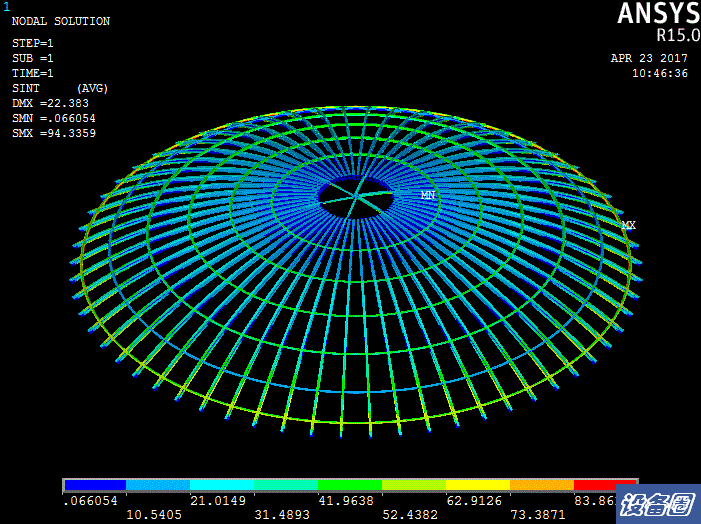Select the dark blue legend color band
Image resolution: width=701 pixels, height=524 pixels.
point(95,484)
